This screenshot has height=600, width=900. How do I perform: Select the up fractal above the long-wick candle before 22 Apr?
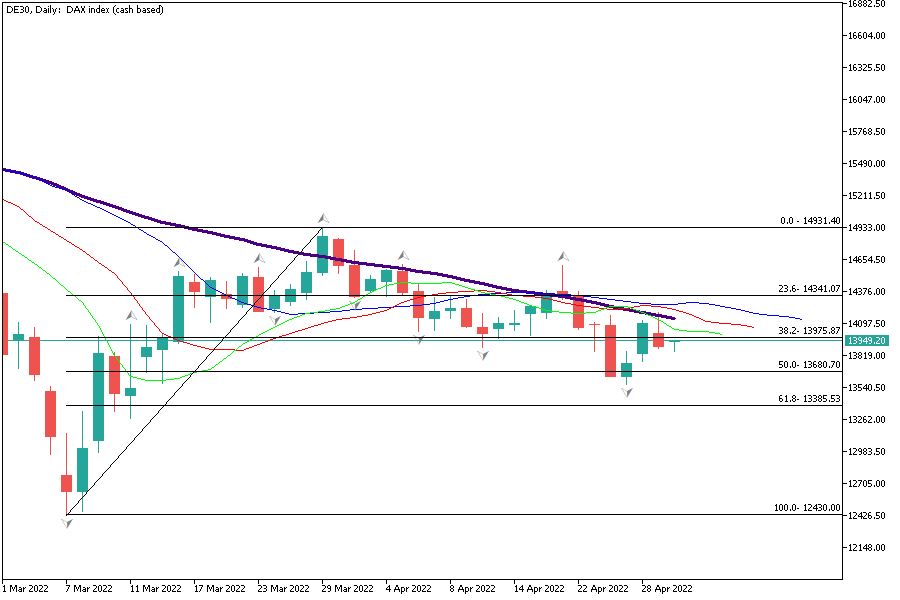point(563,256)
